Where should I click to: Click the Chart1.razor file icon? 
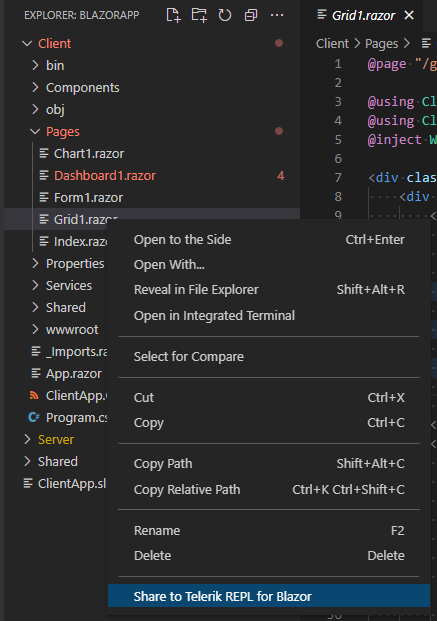pos(44,153)
